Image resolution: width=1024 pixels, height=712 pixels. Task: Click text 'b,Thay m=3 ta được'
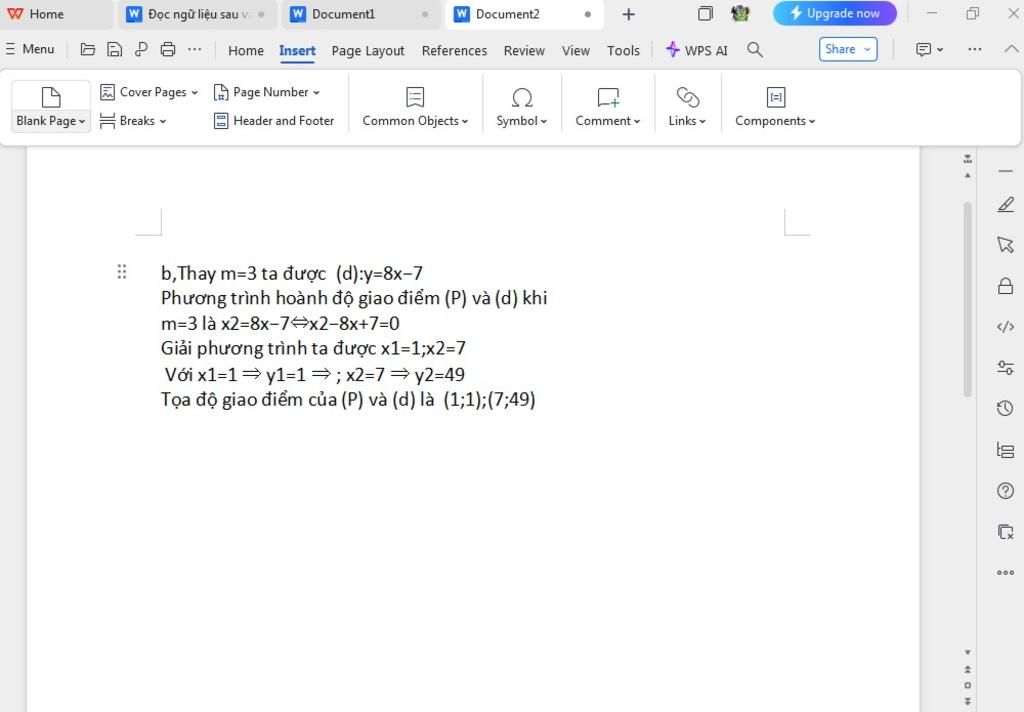click(x=243, y=273)
